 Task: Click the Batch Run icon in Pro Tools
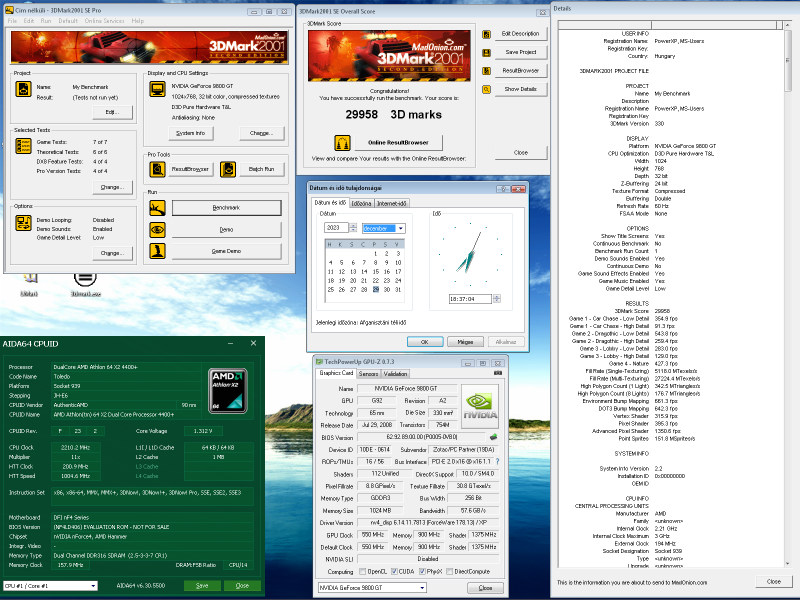coord(228,169)
